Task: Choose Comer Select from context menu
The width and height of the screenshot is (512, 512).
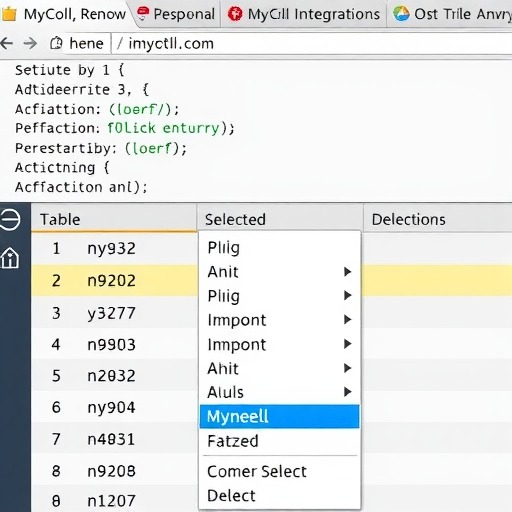Action: click(279, 471)
